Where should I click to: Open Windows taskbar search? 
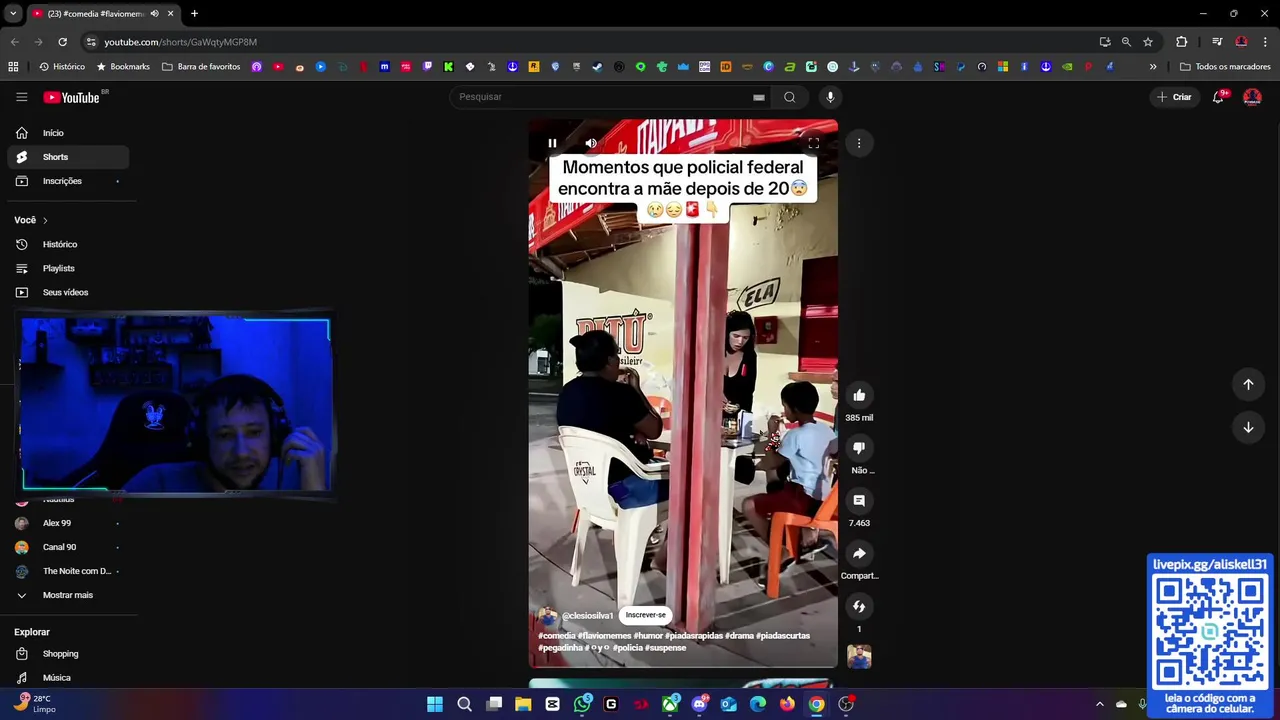point(464,704)
